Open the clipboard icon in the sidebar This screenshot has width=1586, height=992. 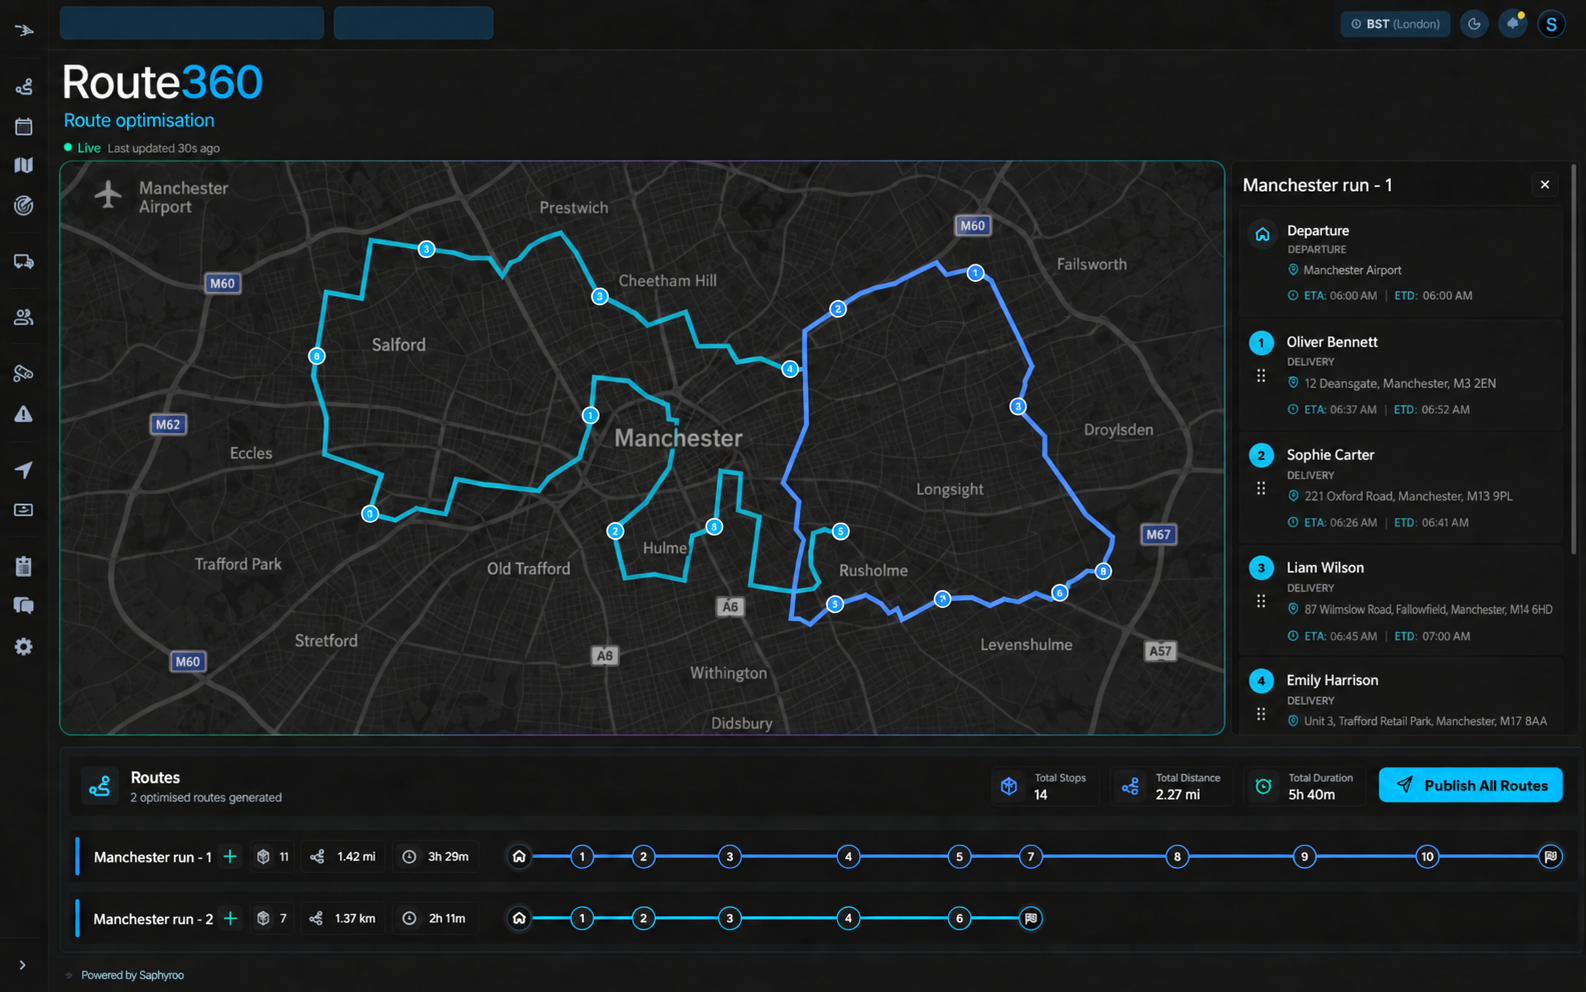pyautogui.click(x=24, y=566)
